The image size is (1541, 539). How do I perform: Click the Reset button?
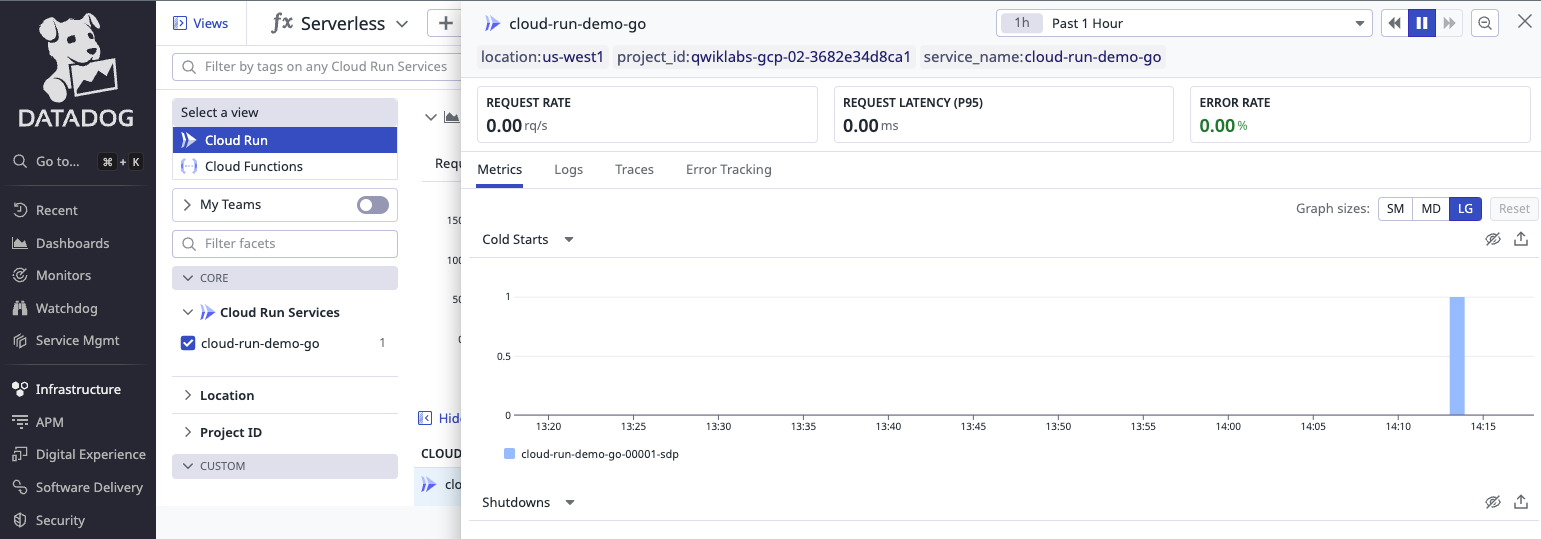1514,208
